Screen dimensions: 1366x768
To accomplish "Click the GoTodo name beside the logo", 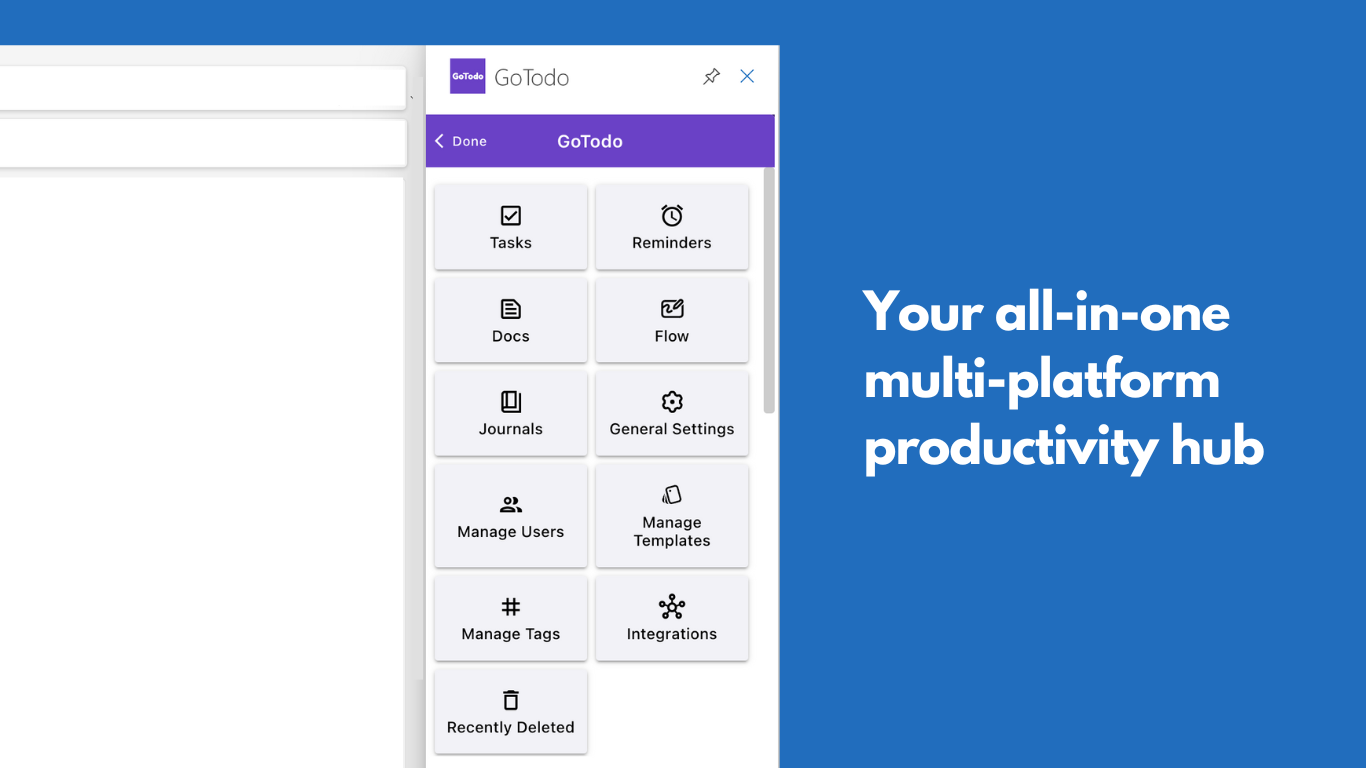I will click(x=532, y=78).
